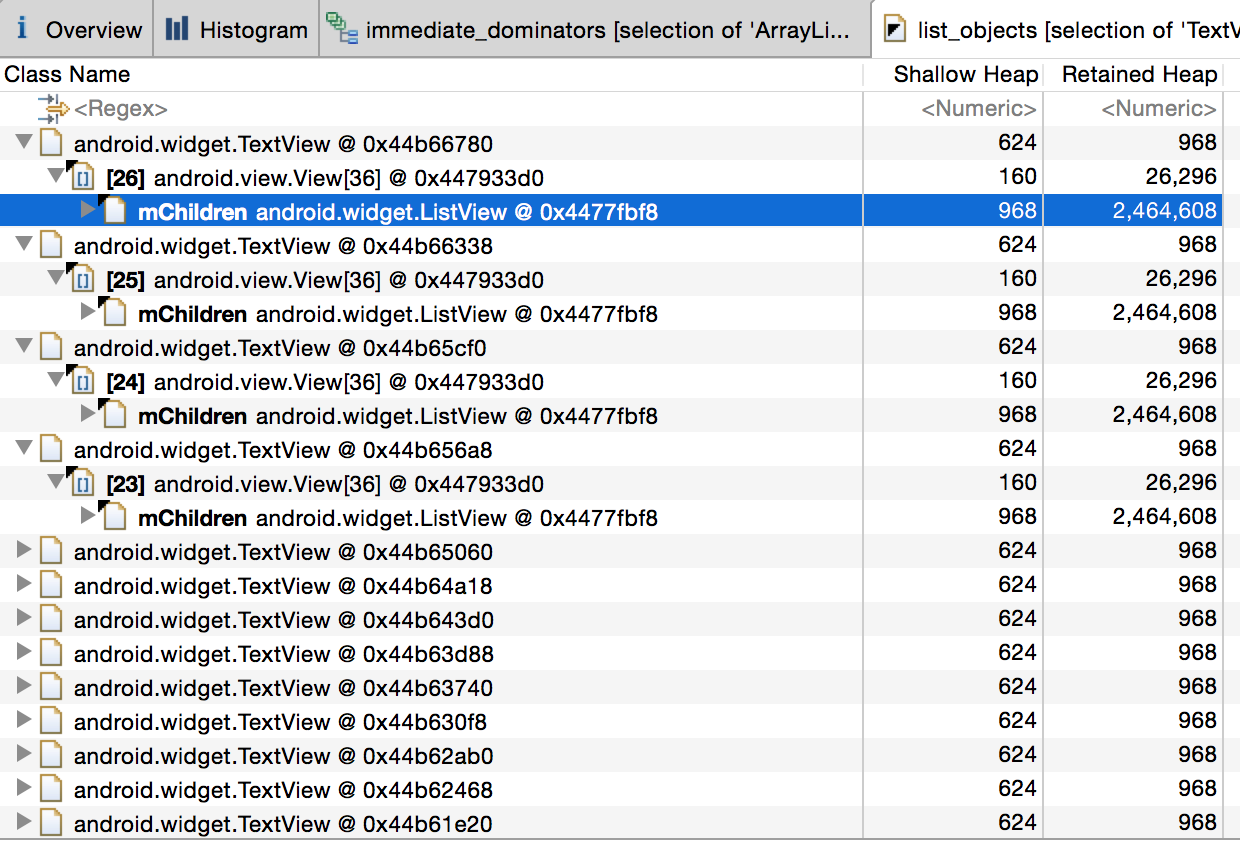Click the object icon for TextView @ 0x44b66780
The image size is (1240, 842).
click(x=51, y=142)
